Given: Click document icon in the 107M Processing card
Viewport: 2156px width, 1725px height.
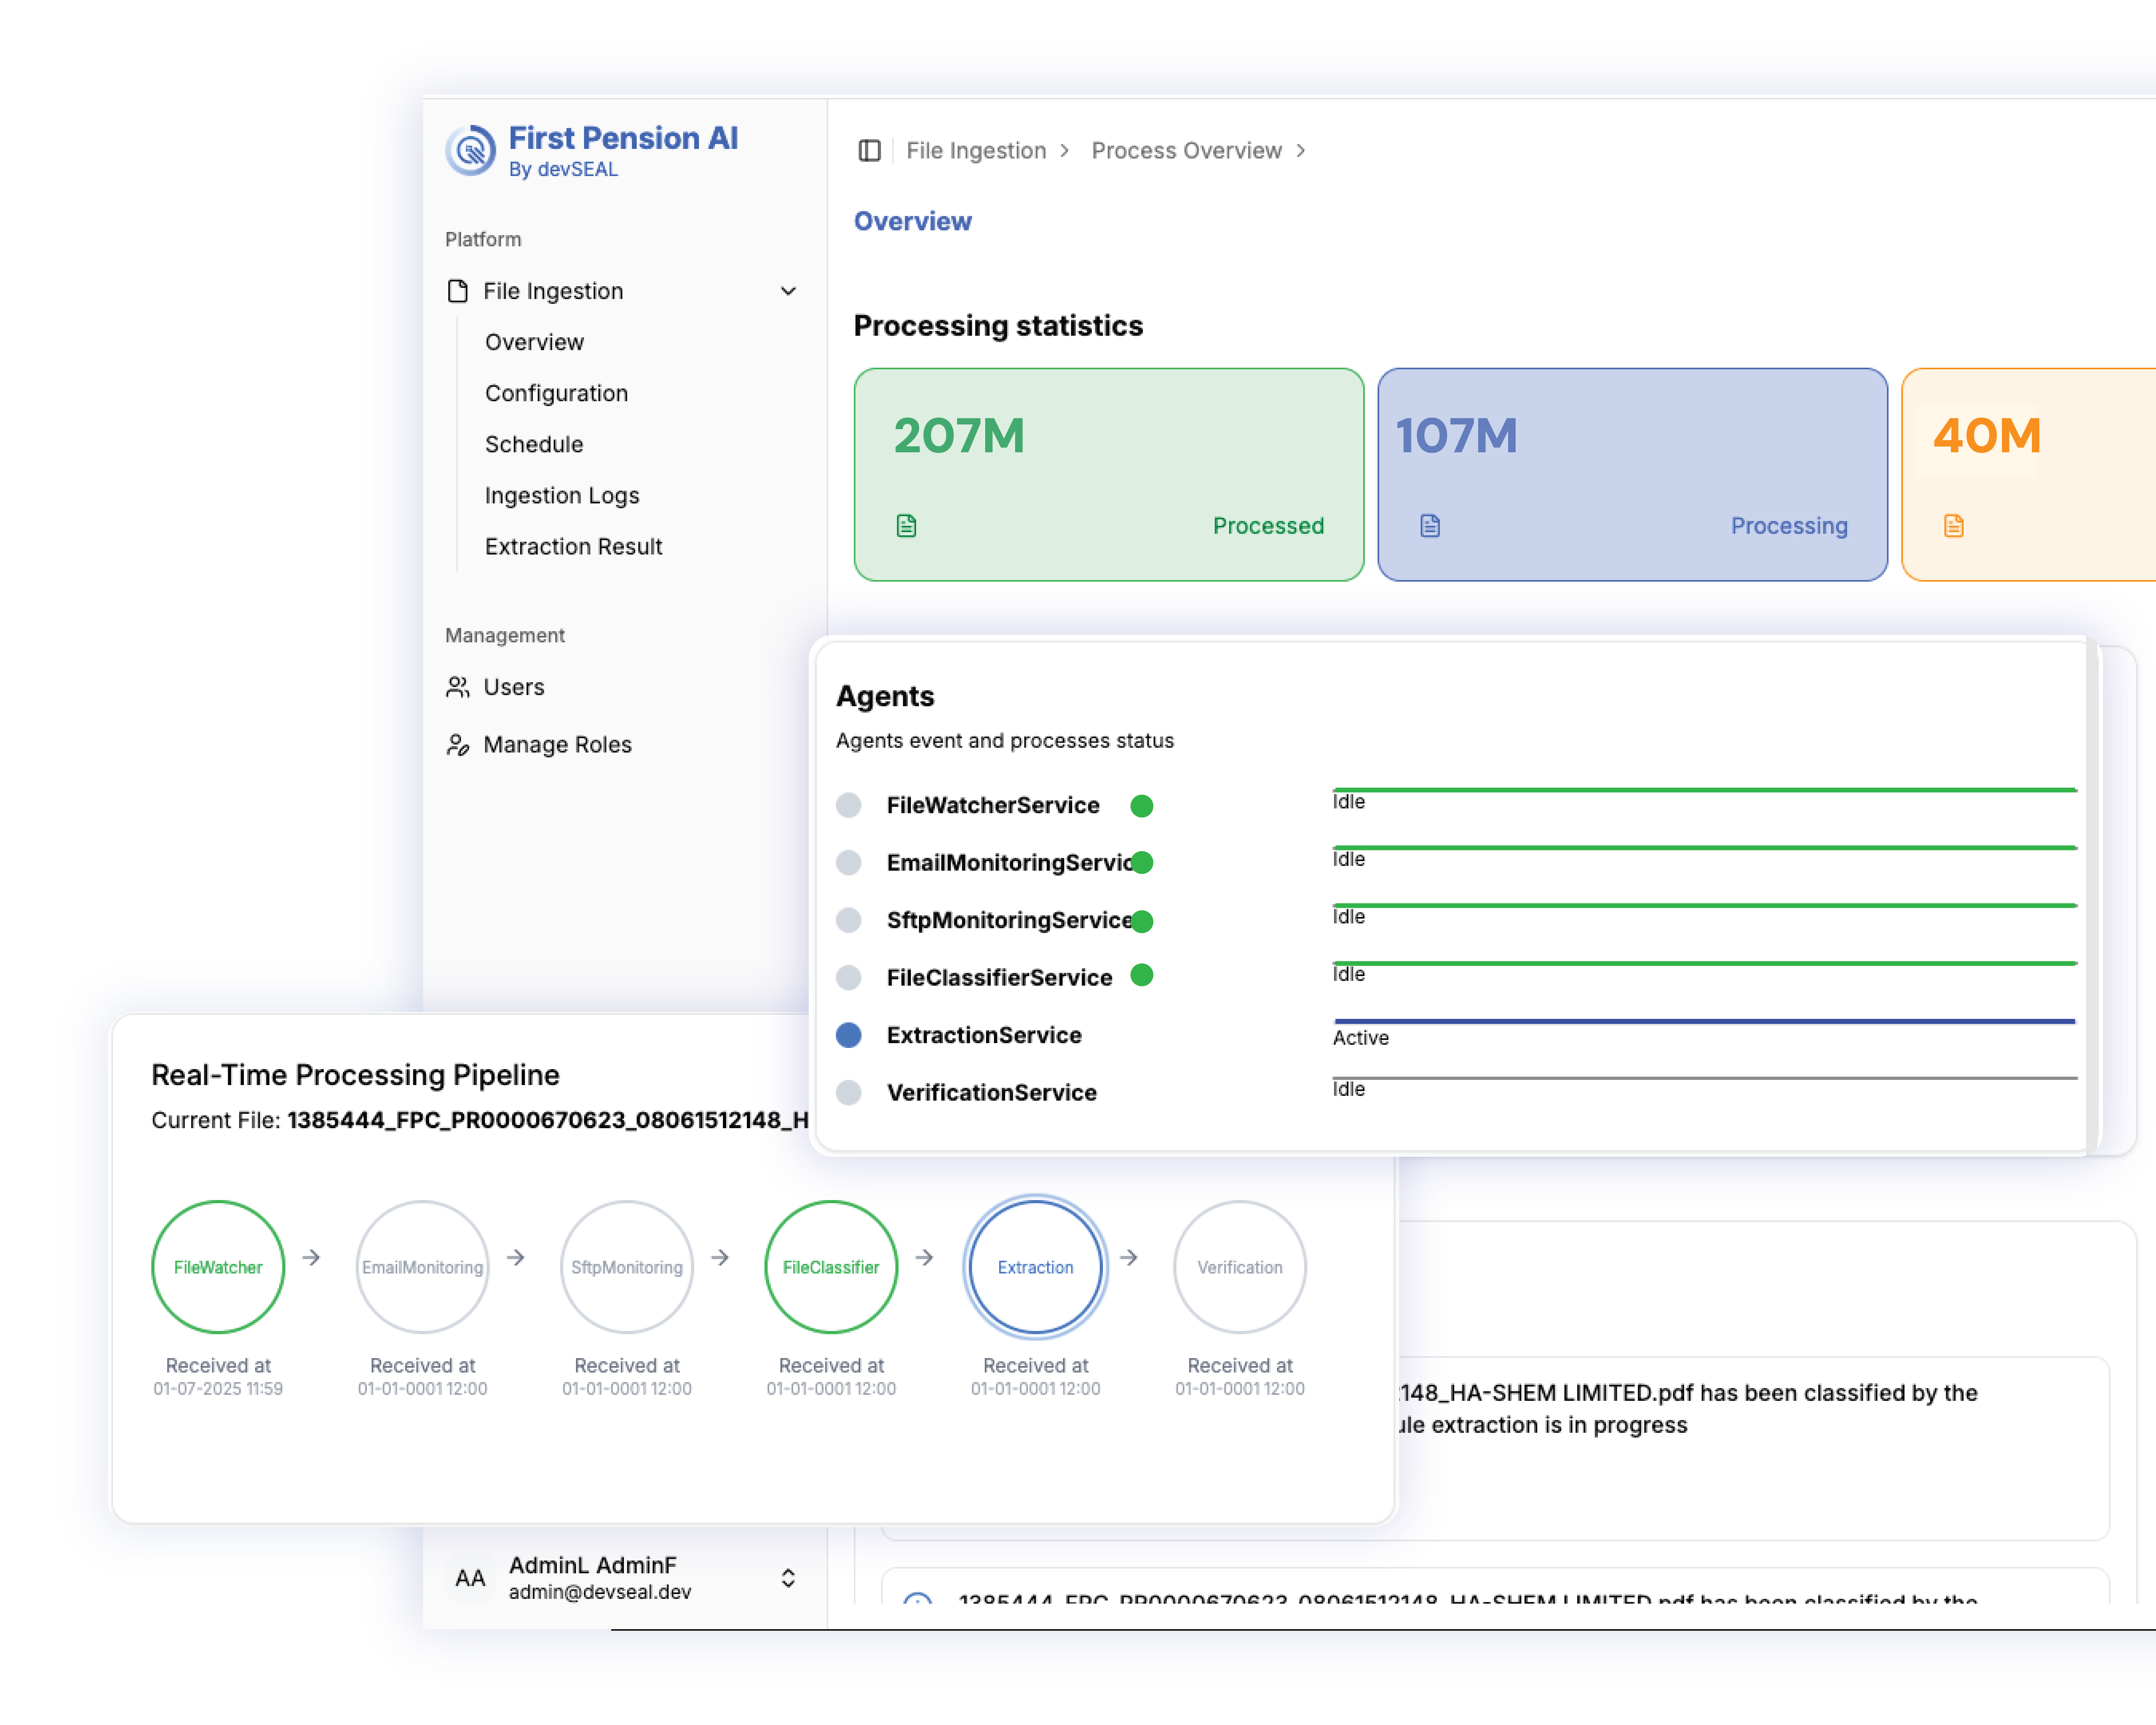Looking at the screenshot, I should coord(1430,526).
